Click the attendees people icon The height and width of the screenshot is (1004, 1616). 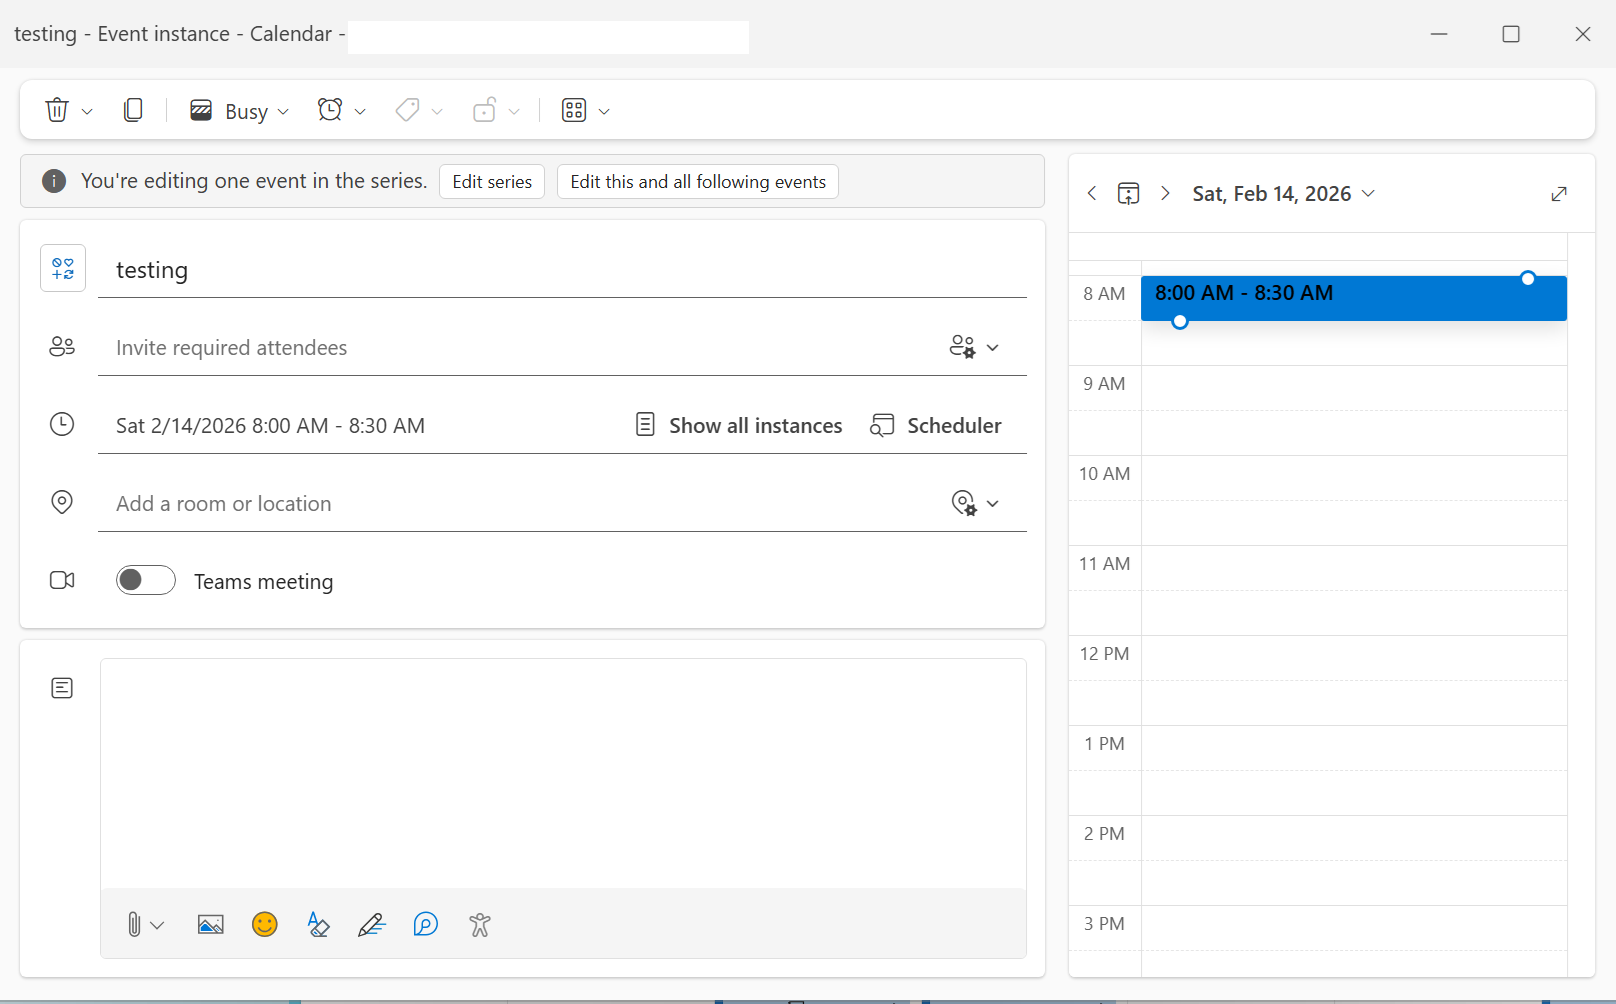[x=62, y=347]
